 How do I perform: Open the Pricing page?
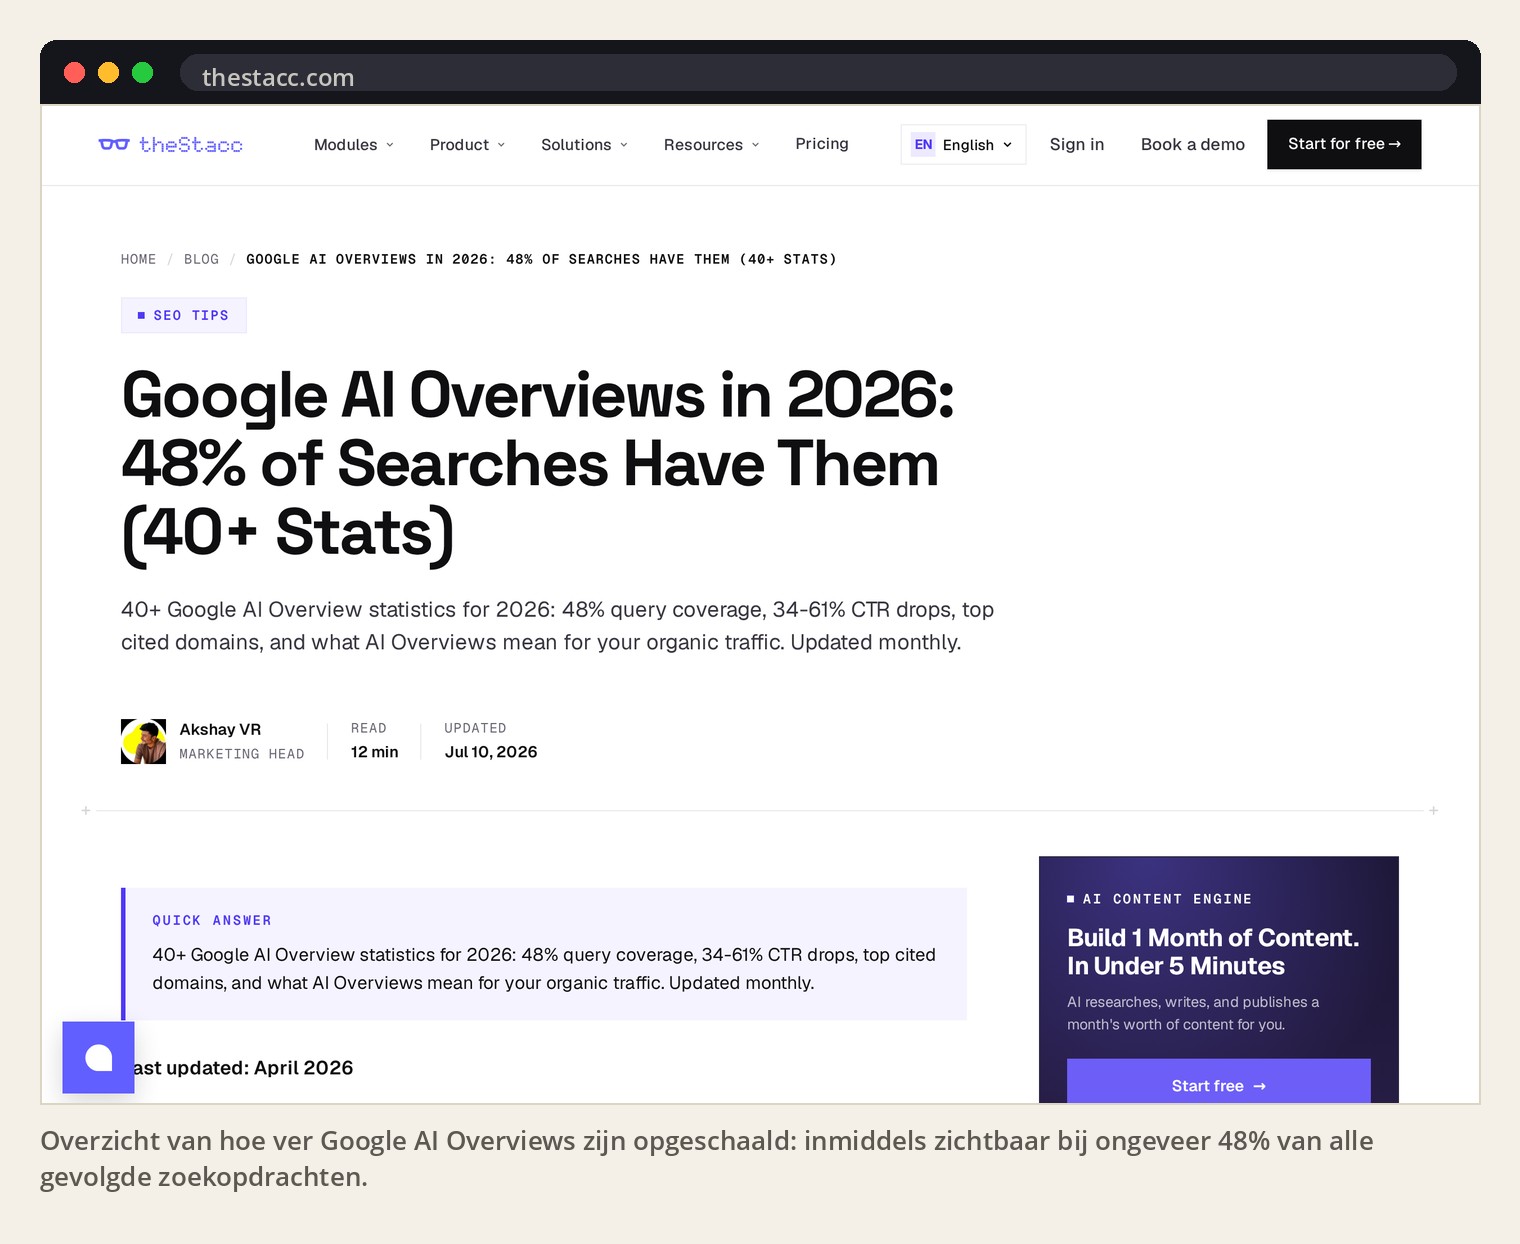pyautogui.click(x=822, y=144)
